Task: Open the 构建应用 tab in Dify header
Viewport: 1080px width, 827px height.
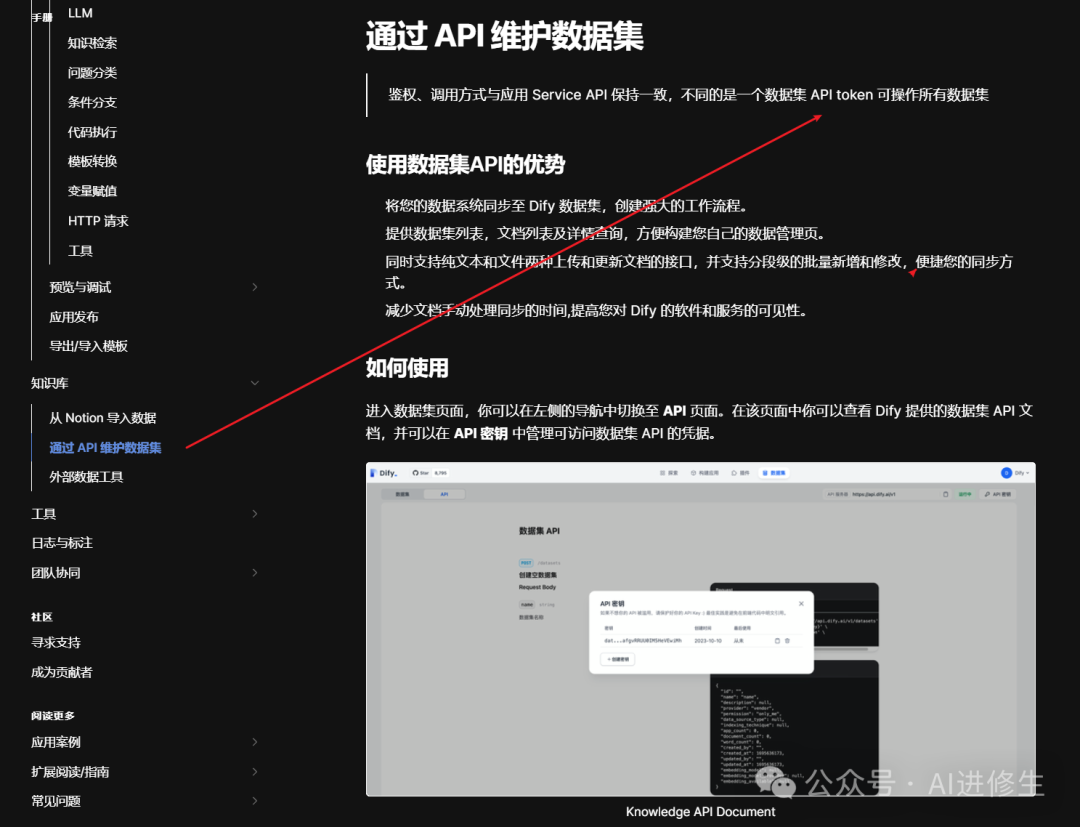Action: point(705,473)
